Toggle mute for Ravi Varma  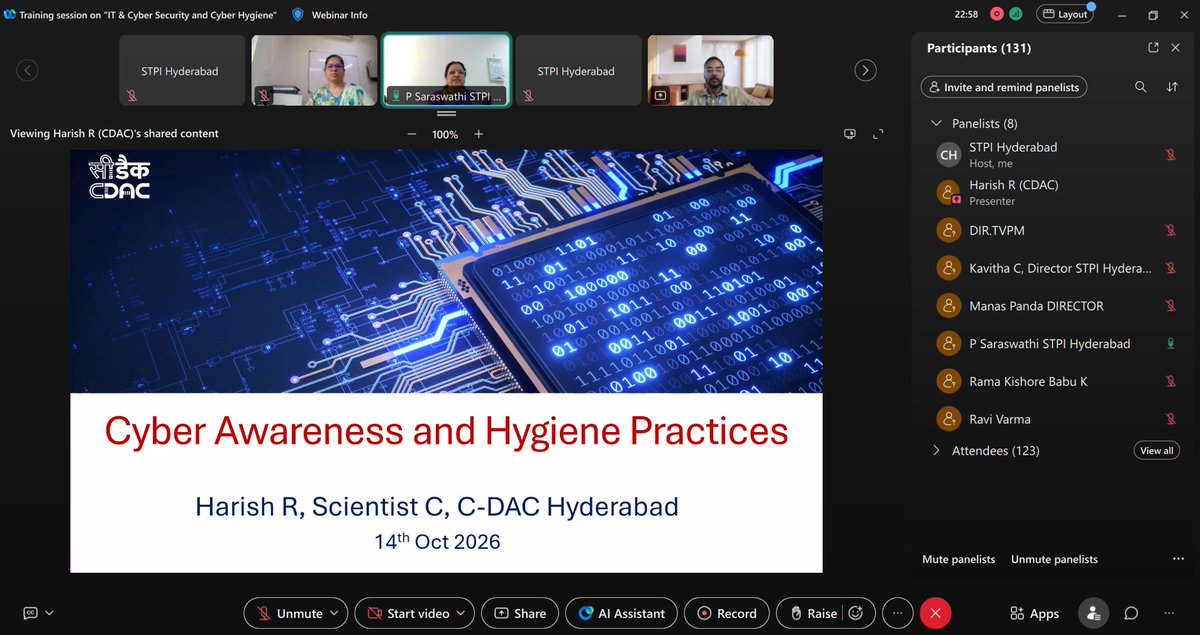(1170, 419)
